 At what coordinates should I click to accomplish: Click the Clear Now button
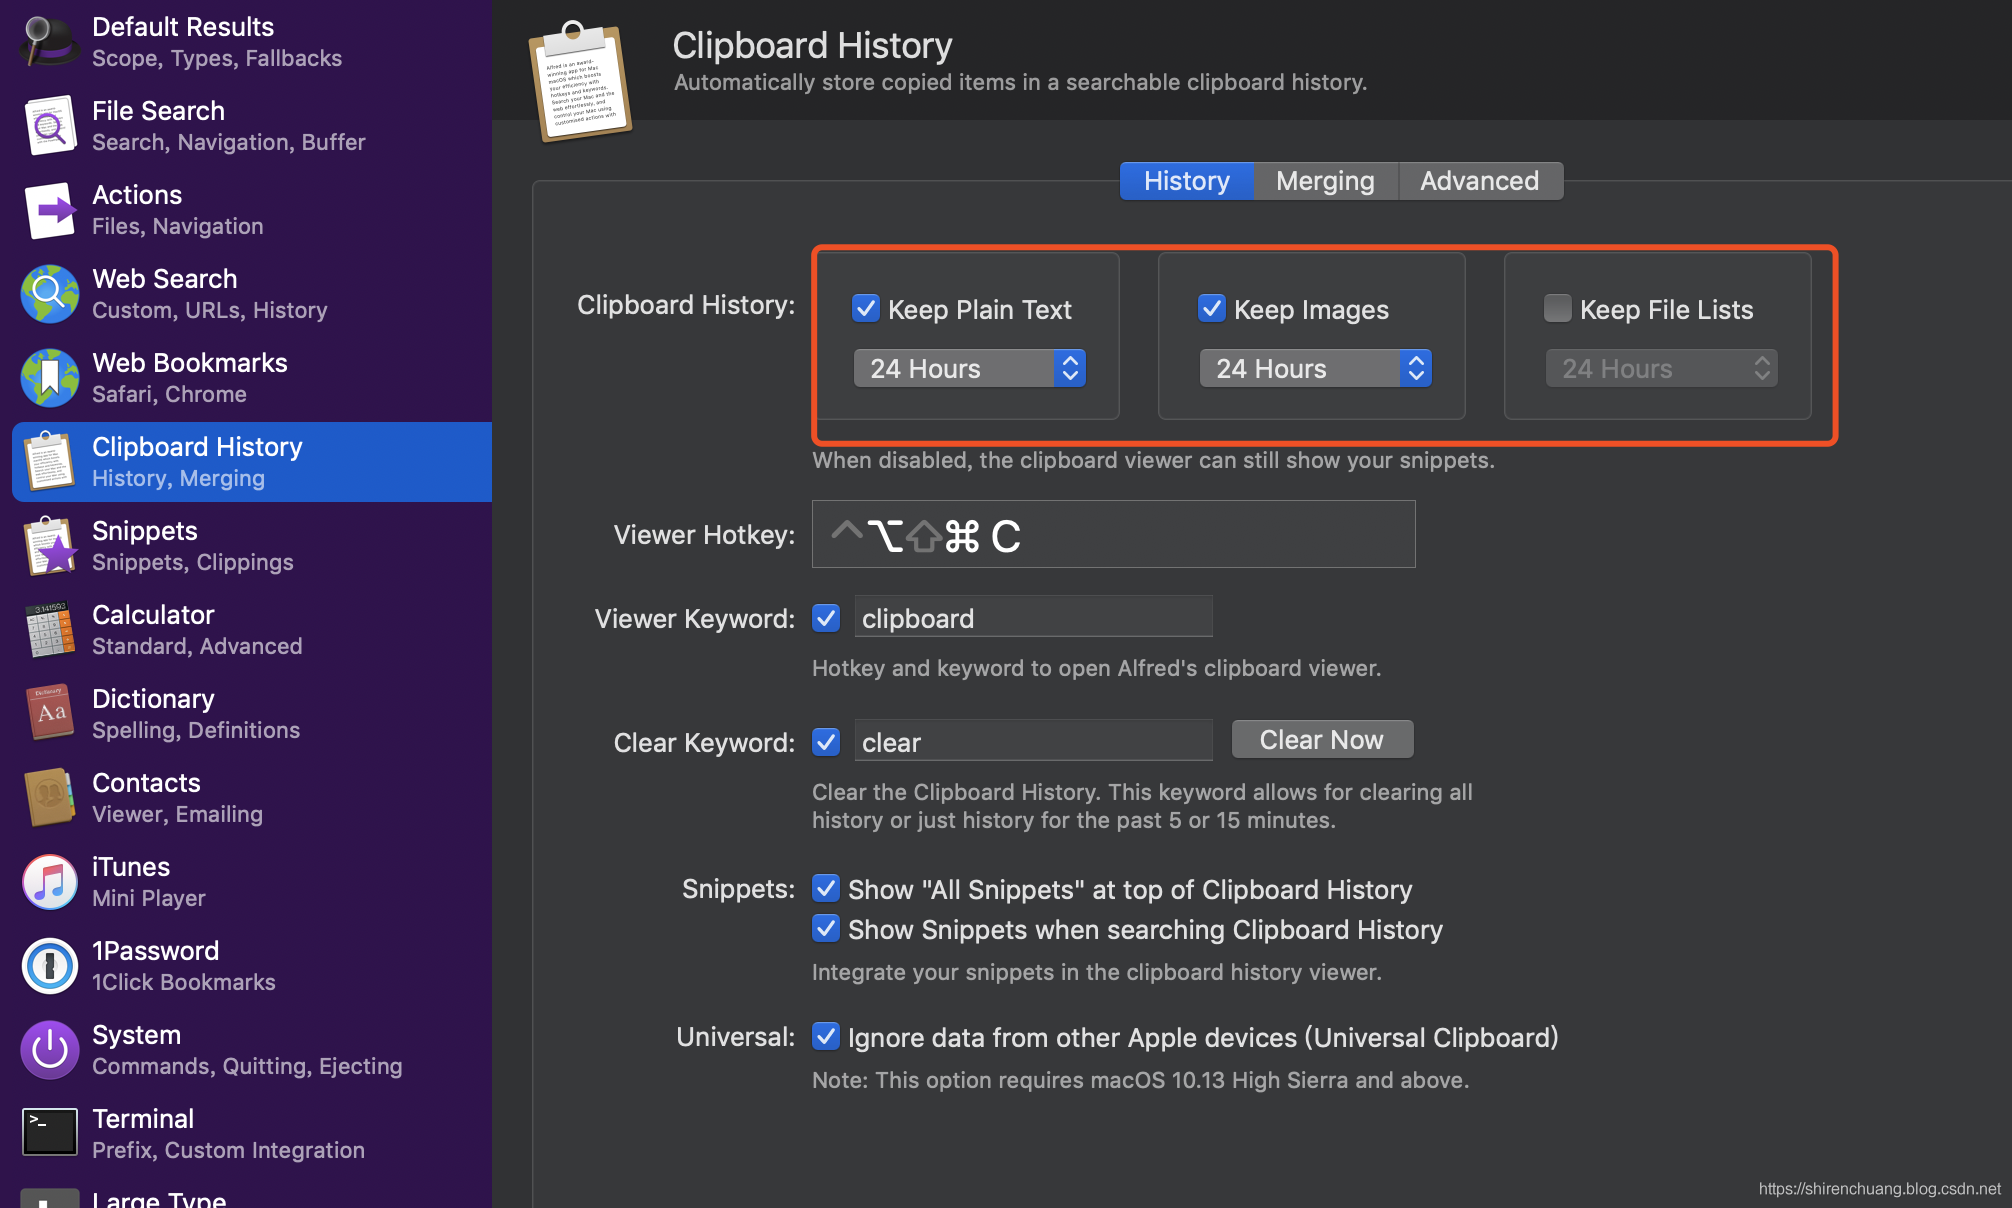[x=1322, y=740]
